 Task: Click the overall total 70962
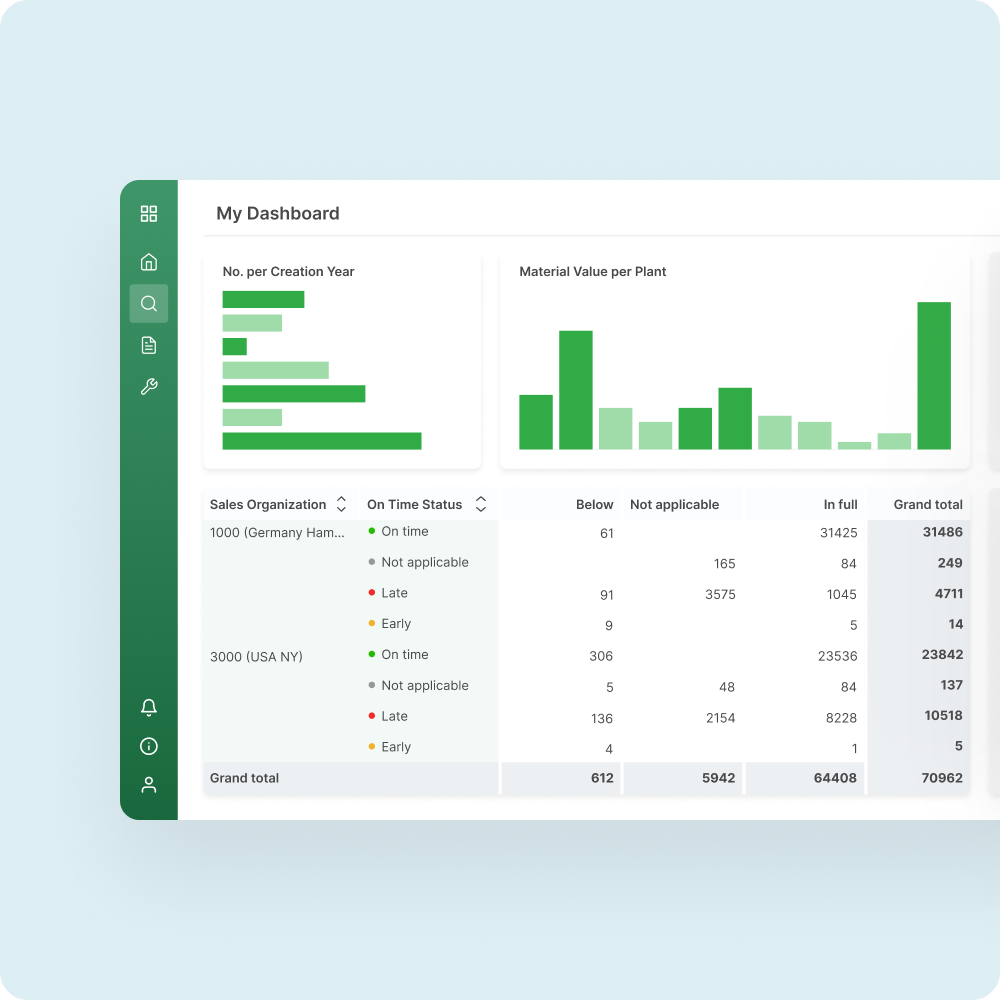942,778
